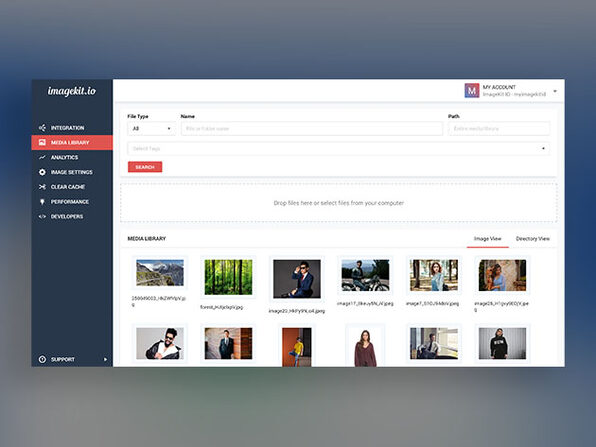Click the Performance bulb icon
The image size is (596, 447).
click(x=42, y=202)
